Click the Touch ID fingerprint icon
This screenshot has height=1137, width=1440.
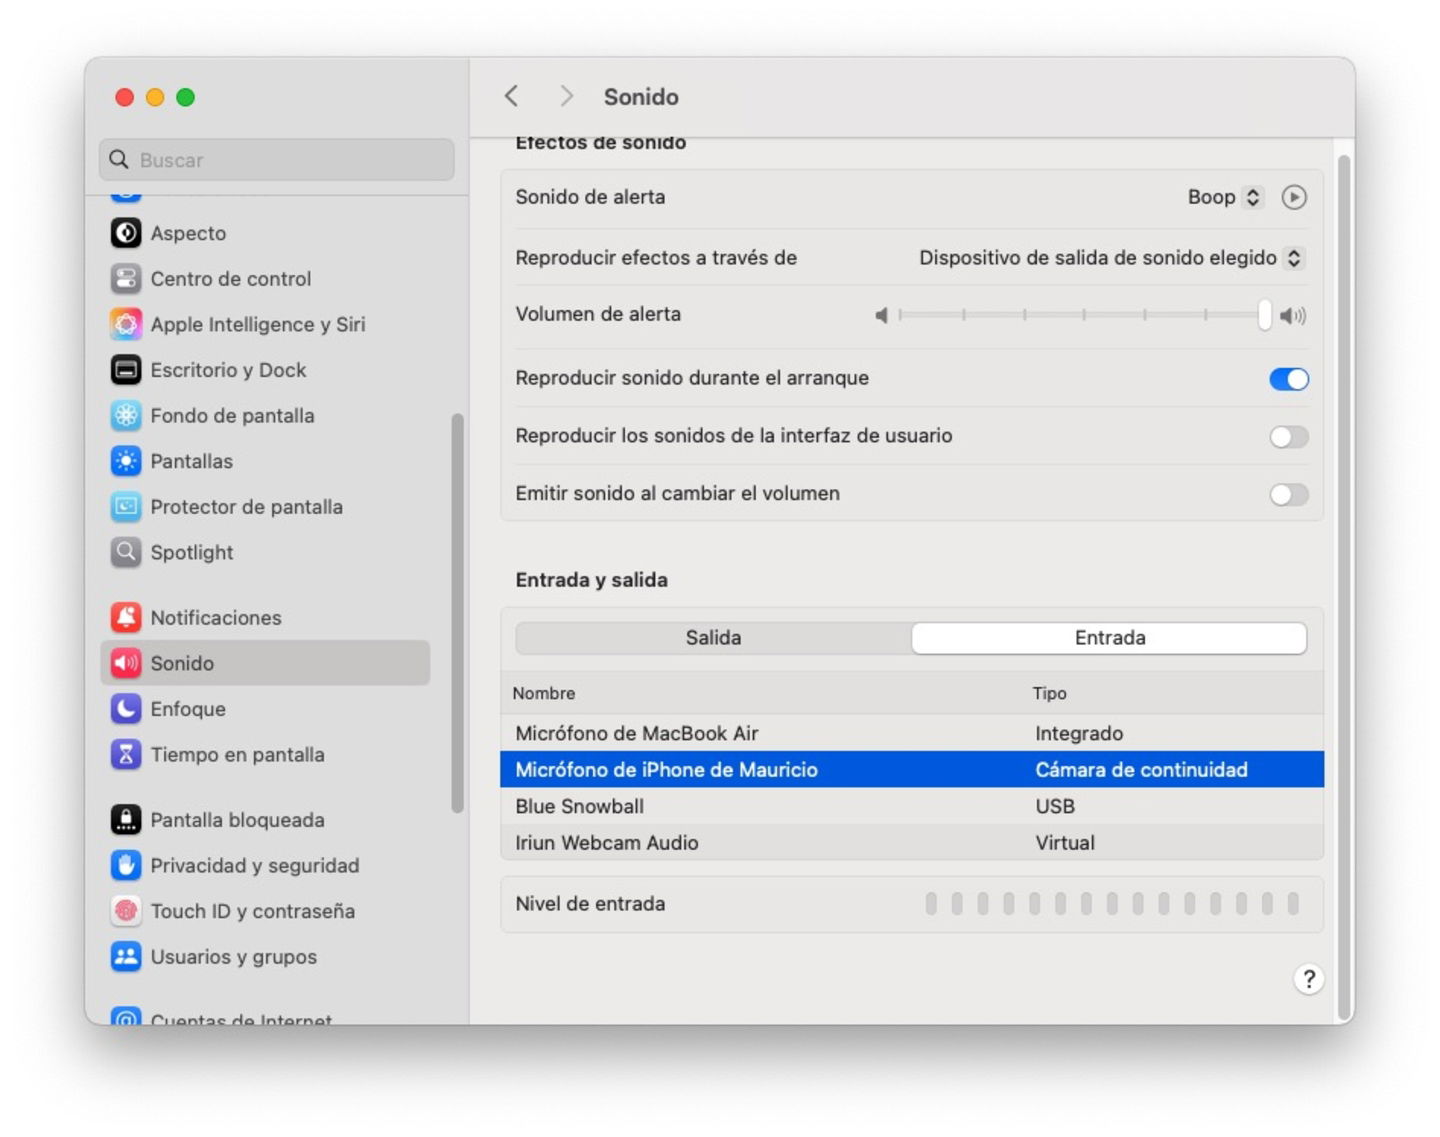126,911
